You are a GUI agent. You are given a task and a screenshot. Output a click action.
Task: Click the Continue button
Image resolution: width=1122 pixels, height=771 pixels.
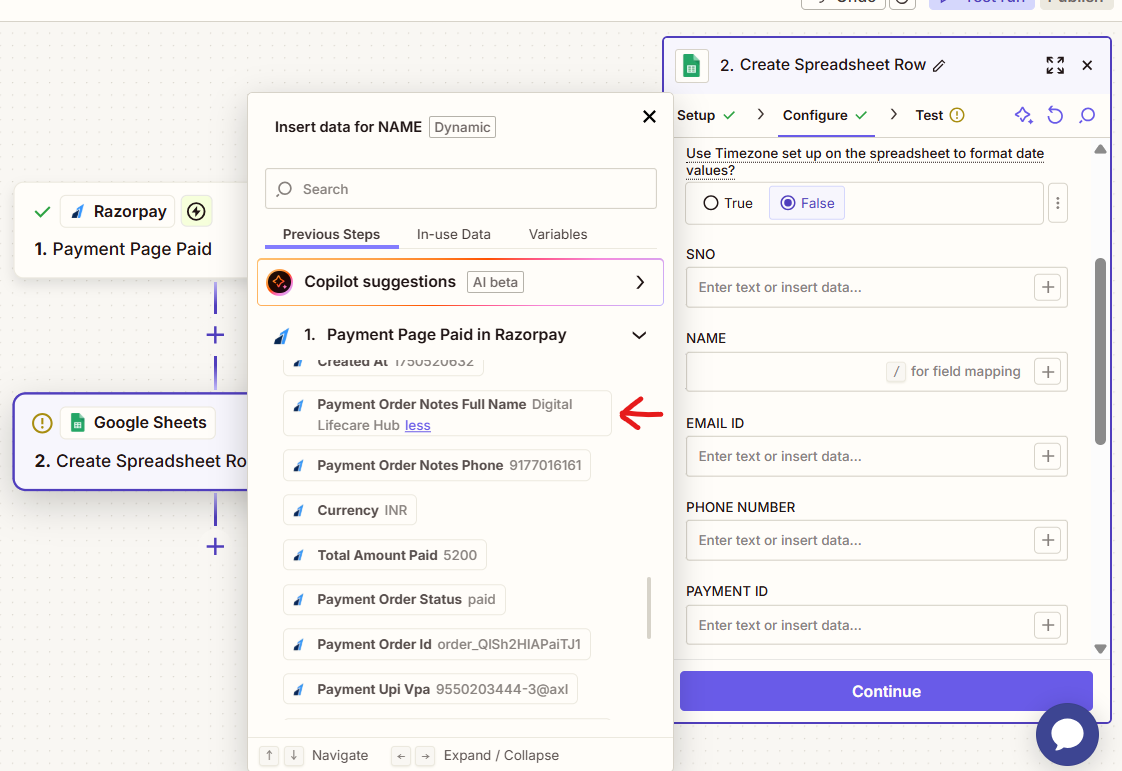(x=886, y=691)
